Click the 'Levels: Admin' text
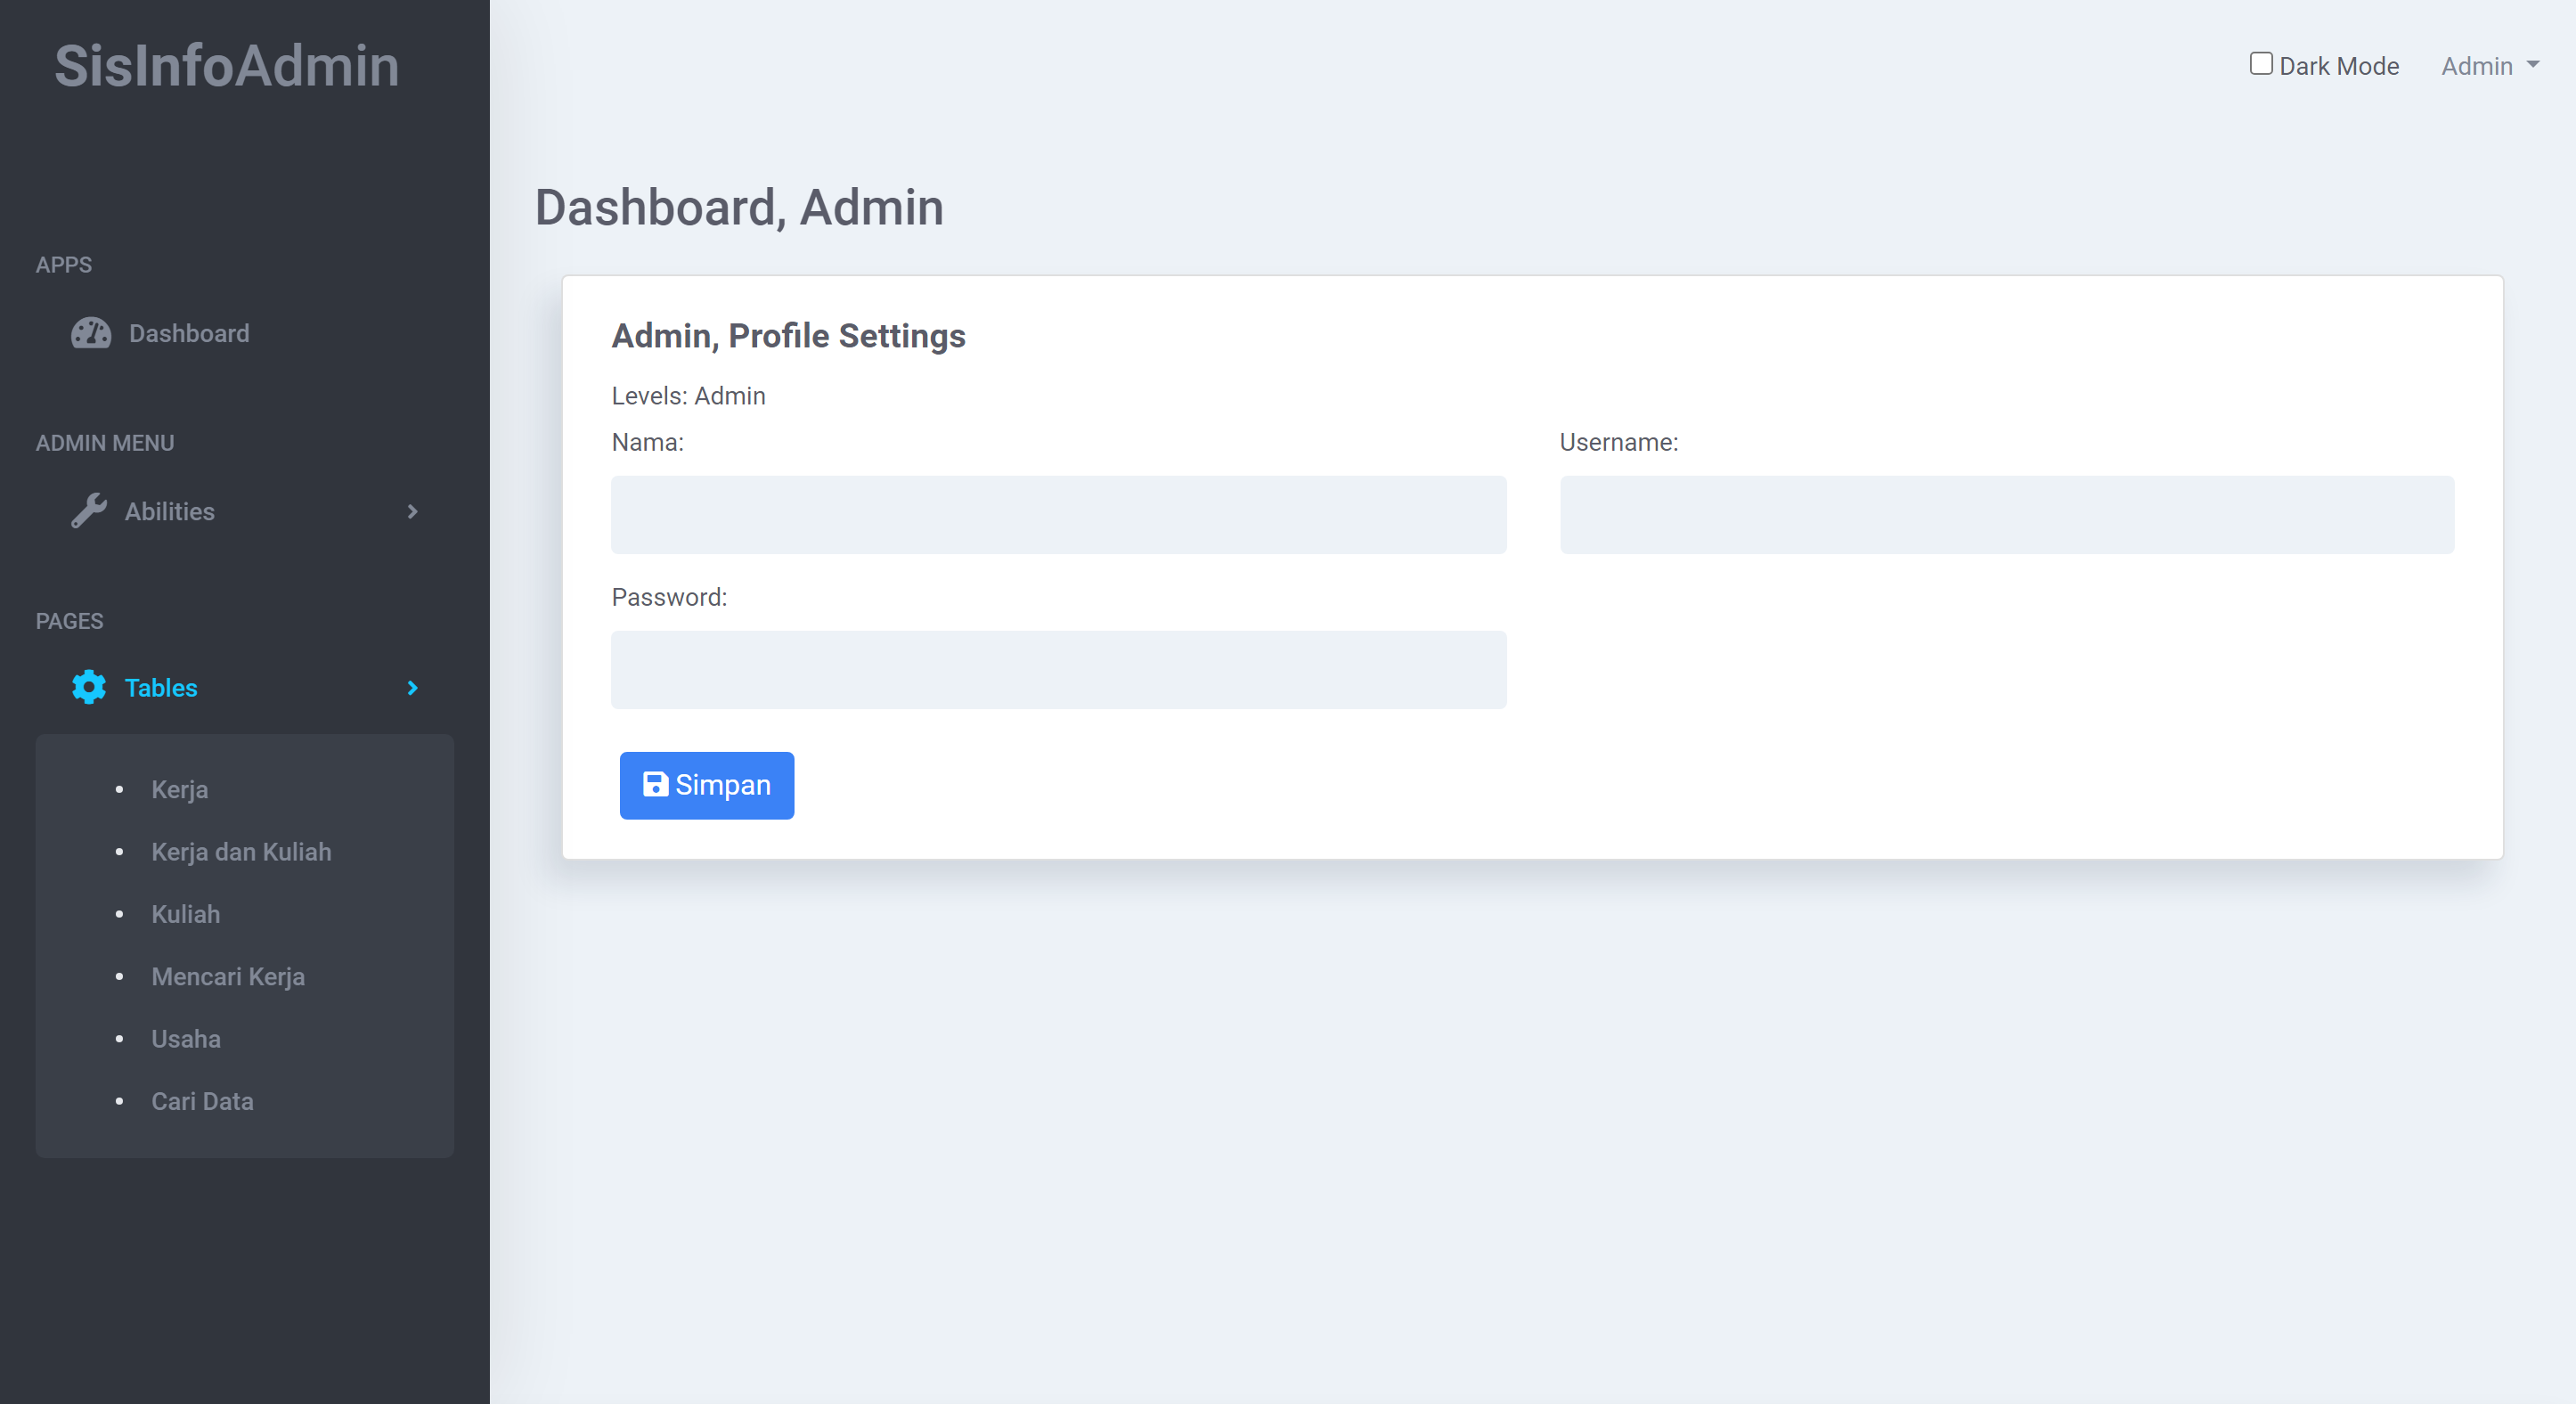The image size is (2576, 1404). (688, 396)
